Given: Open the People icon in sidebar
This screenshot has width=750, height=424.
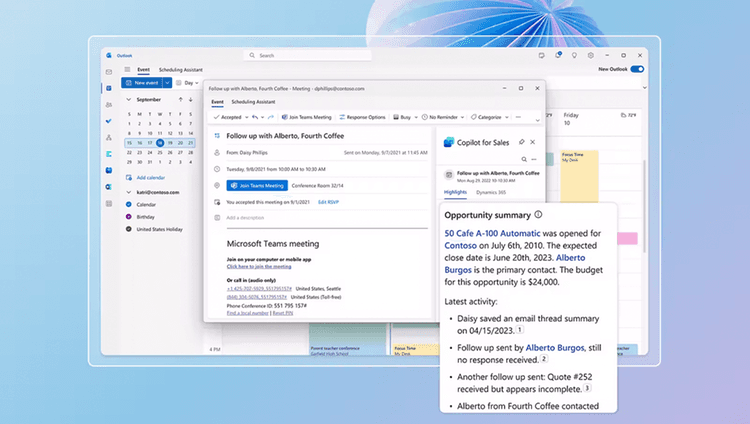Looking at the screenshot, I should (108, 105).
